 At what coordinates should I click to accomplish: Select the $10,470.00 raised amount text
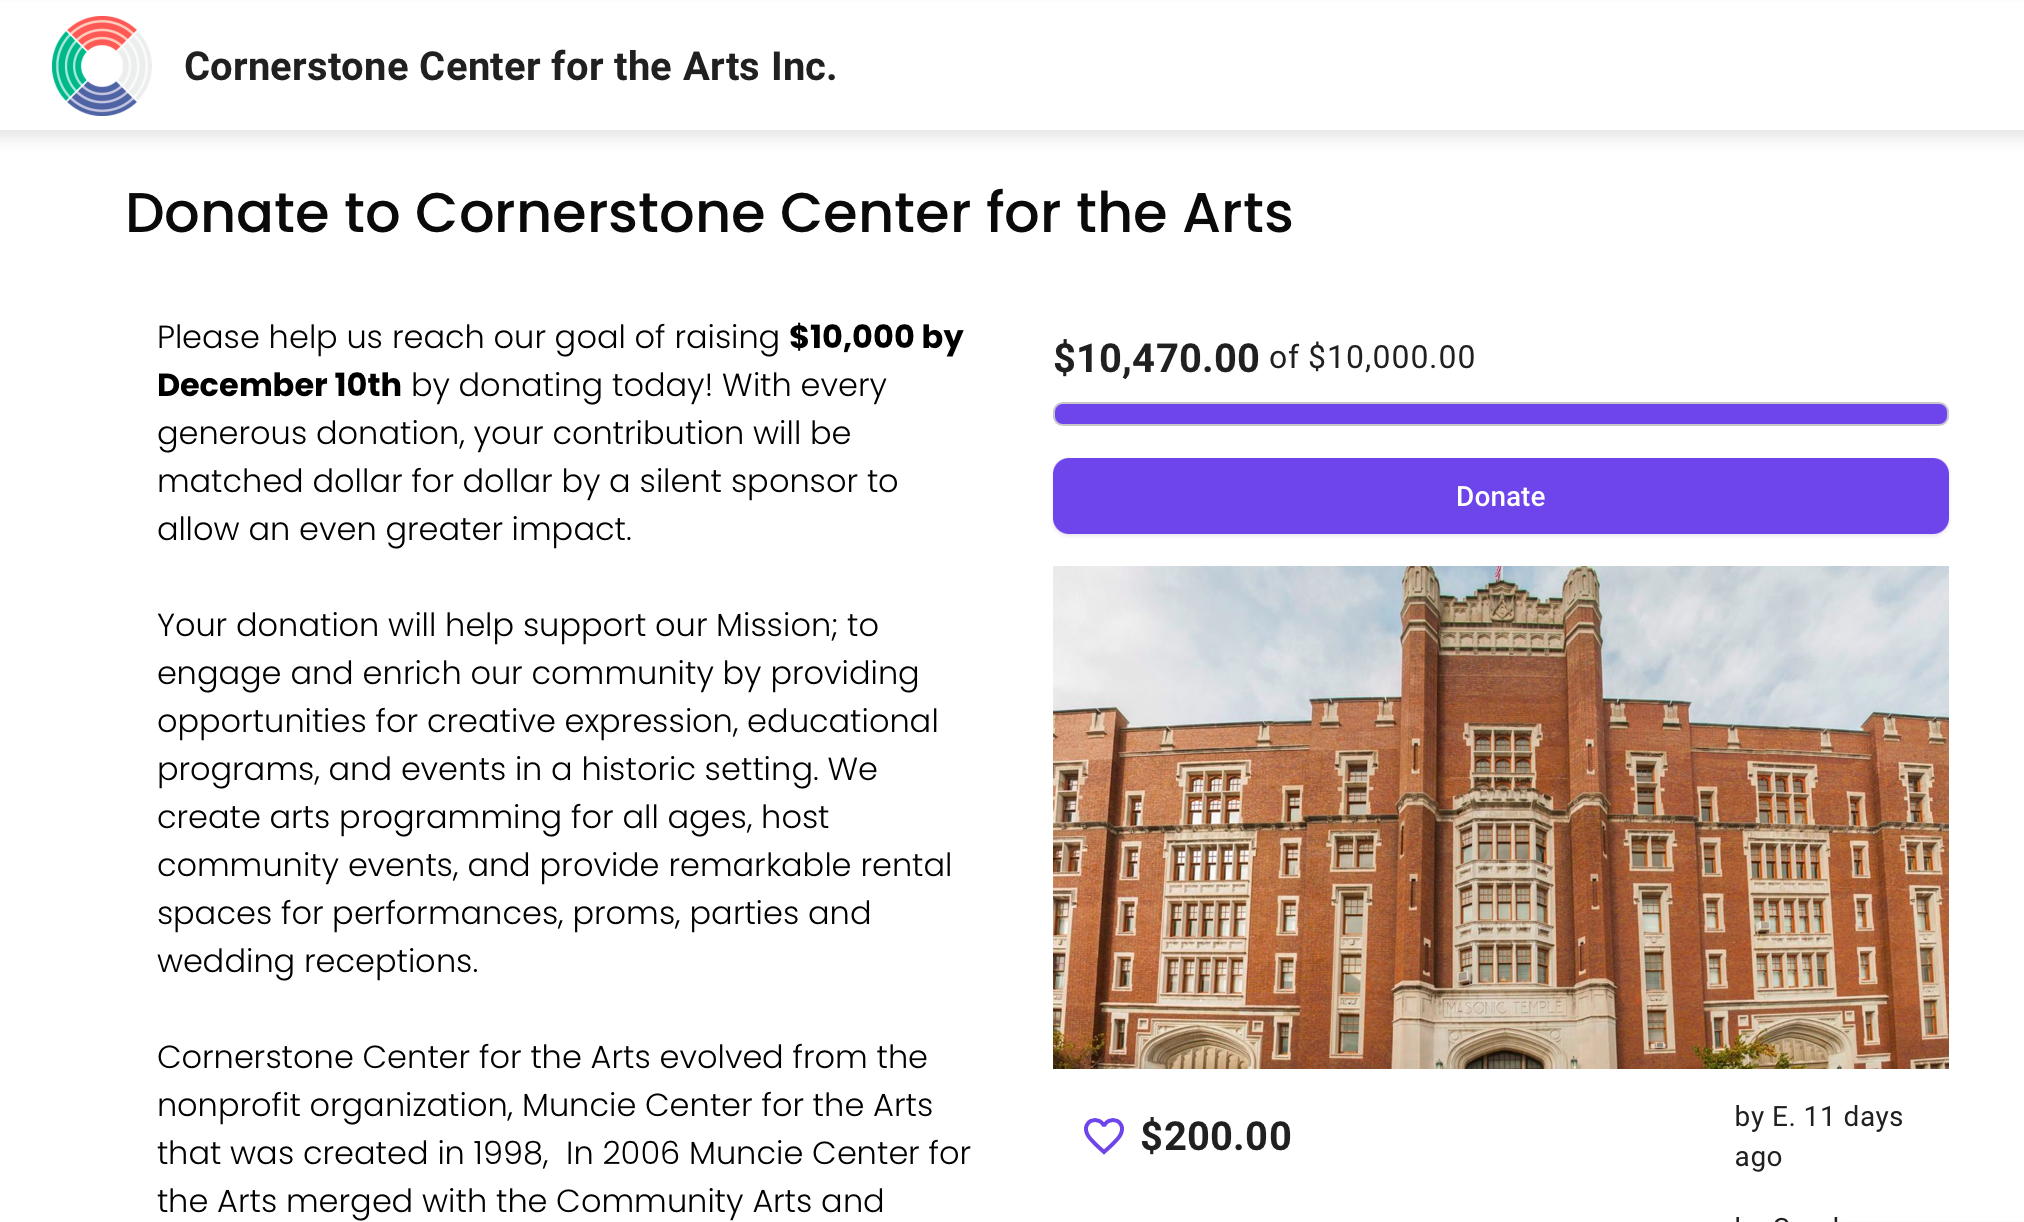[x=1156, y=358]
